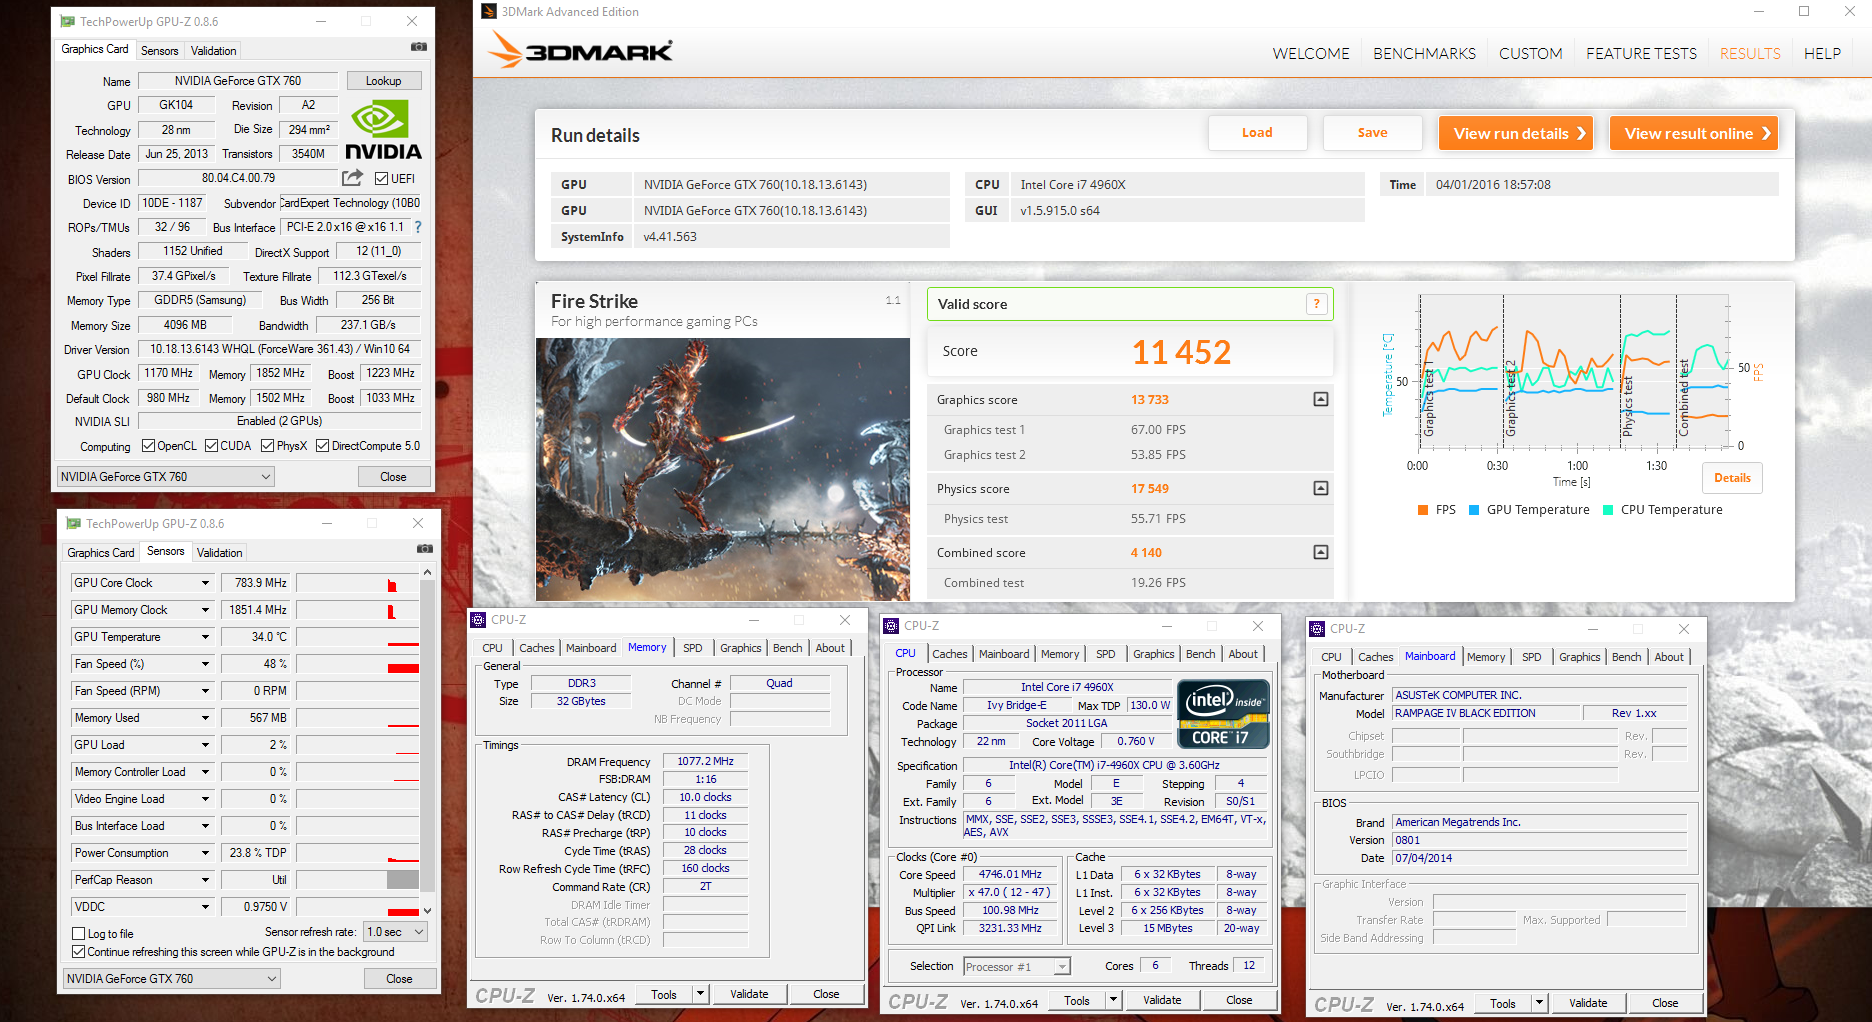
Task: Open the CUSTOM tab in 3DMark
Action: (1530, 54)
